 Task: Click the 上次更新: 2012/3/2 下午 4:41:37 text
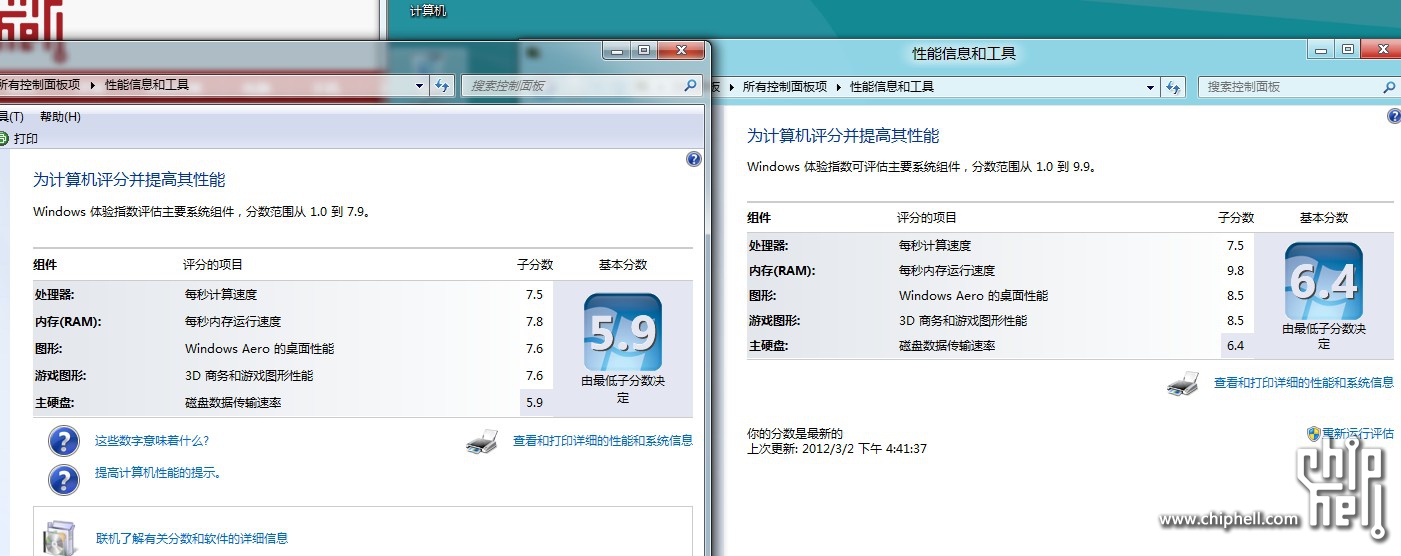click(837, 449)
